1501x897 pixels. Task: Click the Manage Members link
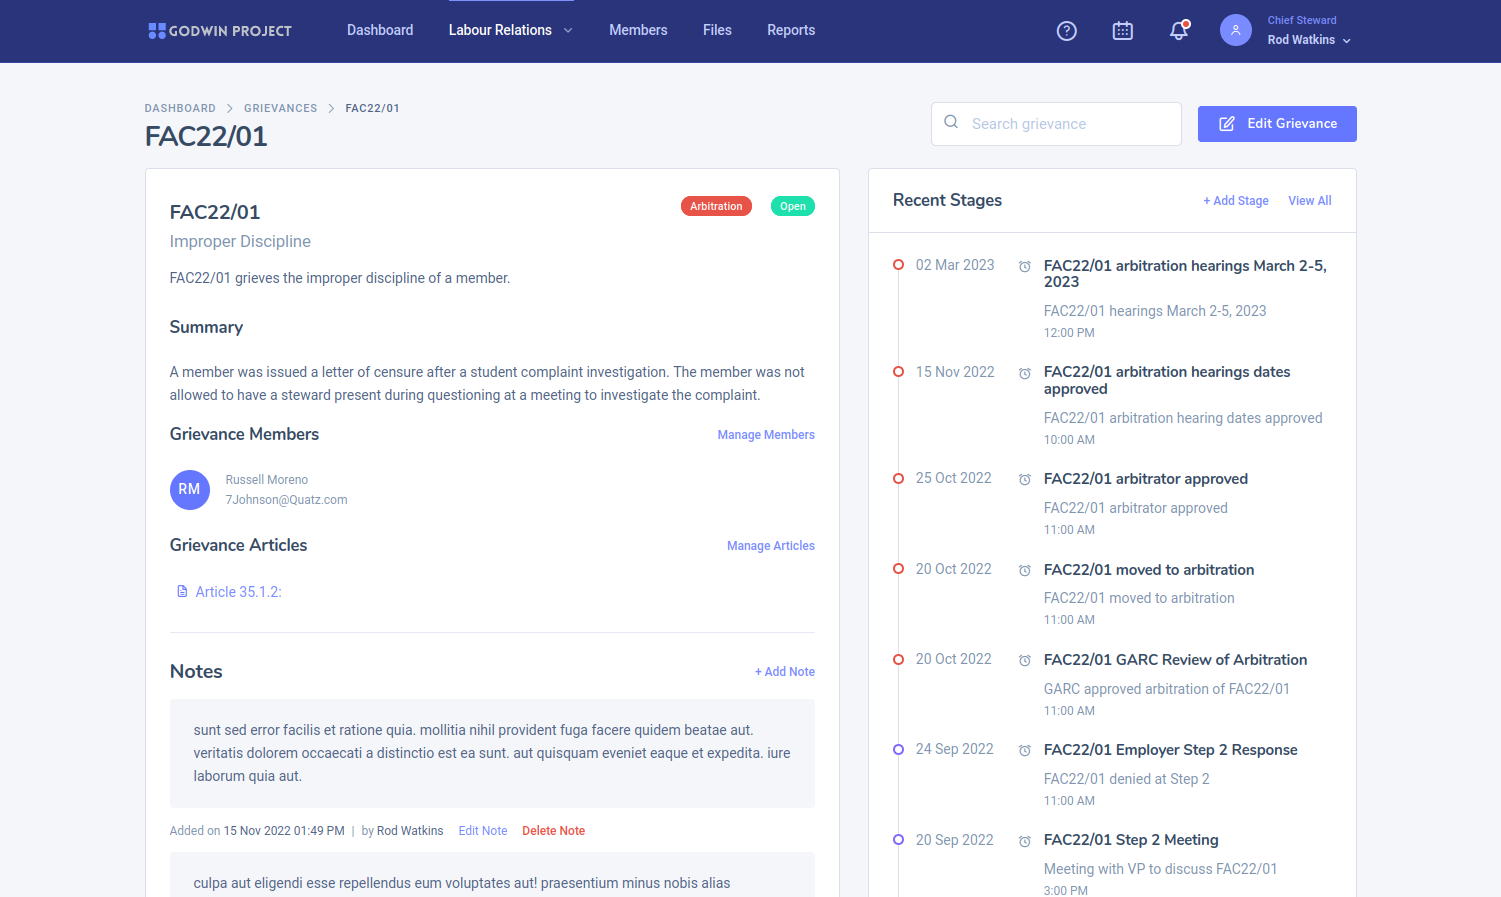(766, 435)
